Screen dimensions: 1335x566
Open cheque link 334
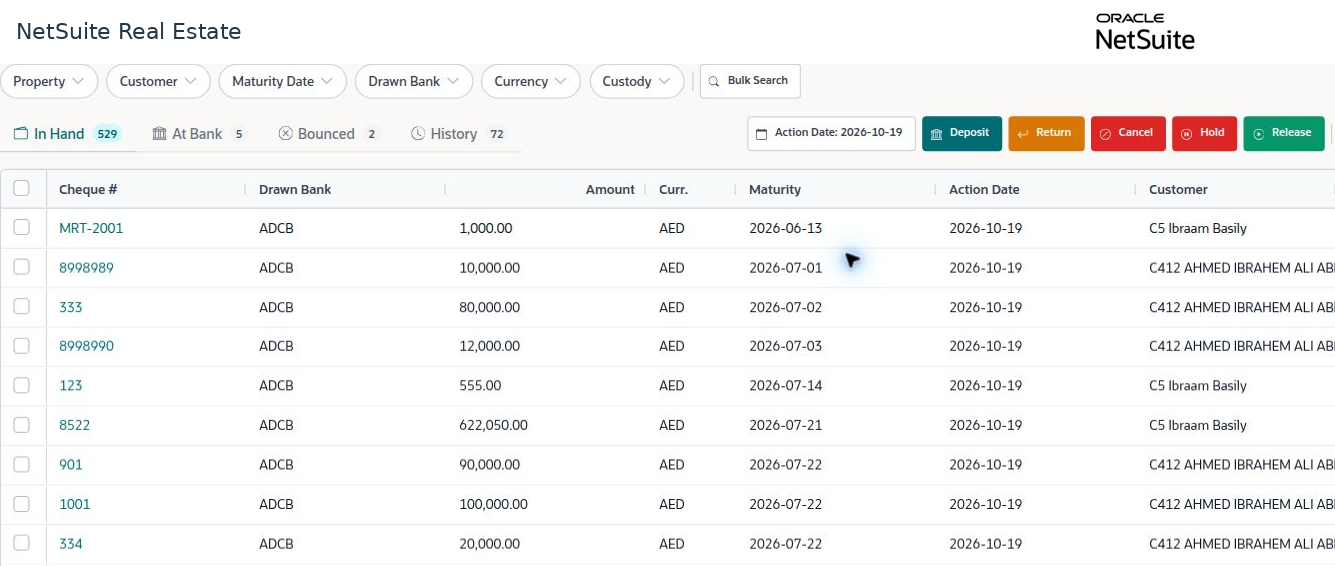[71, 544]
